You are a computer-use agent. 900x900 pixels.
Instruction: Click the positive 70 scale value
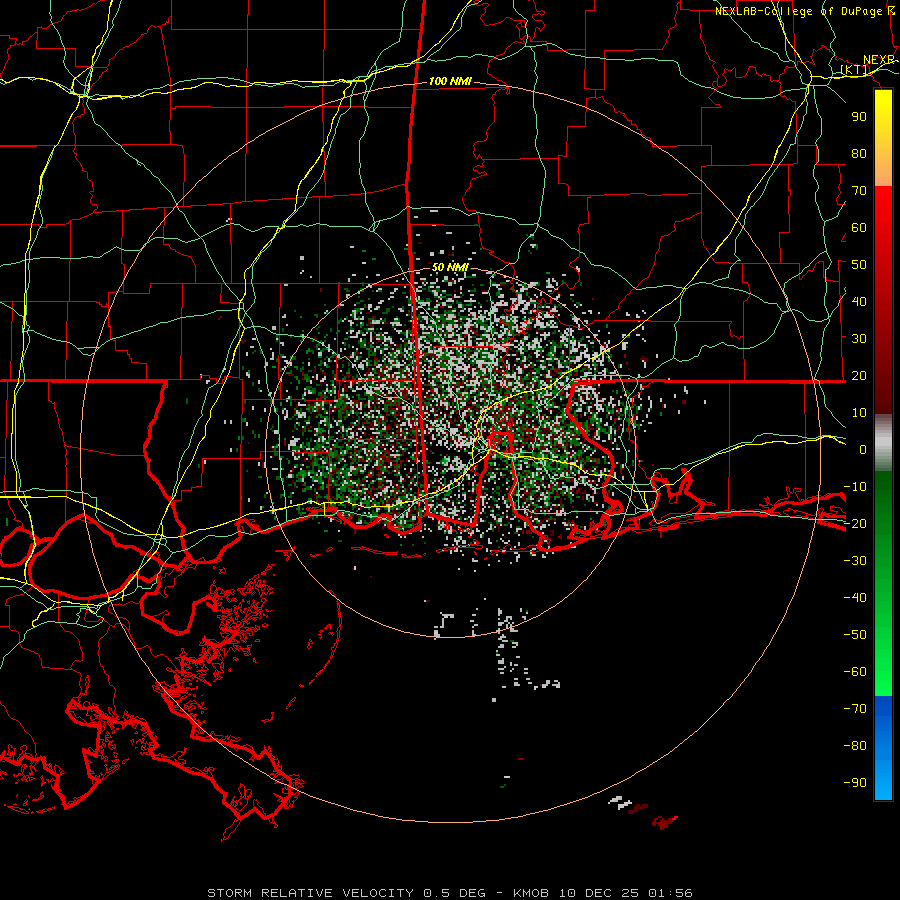859,191
